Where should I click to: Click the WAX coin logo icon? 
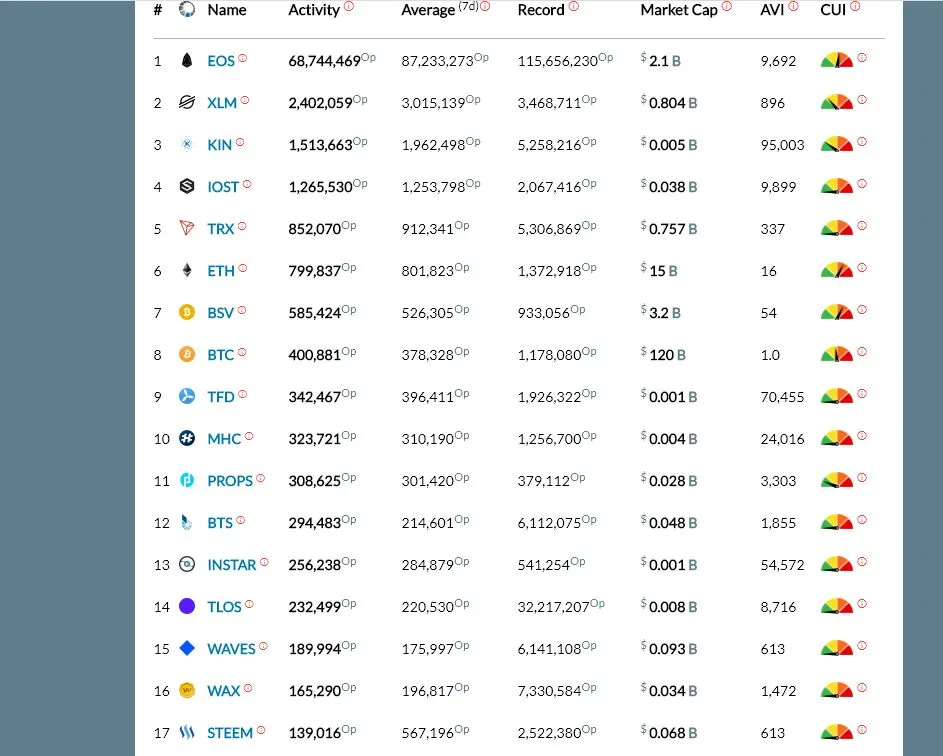tap(187, 690)
